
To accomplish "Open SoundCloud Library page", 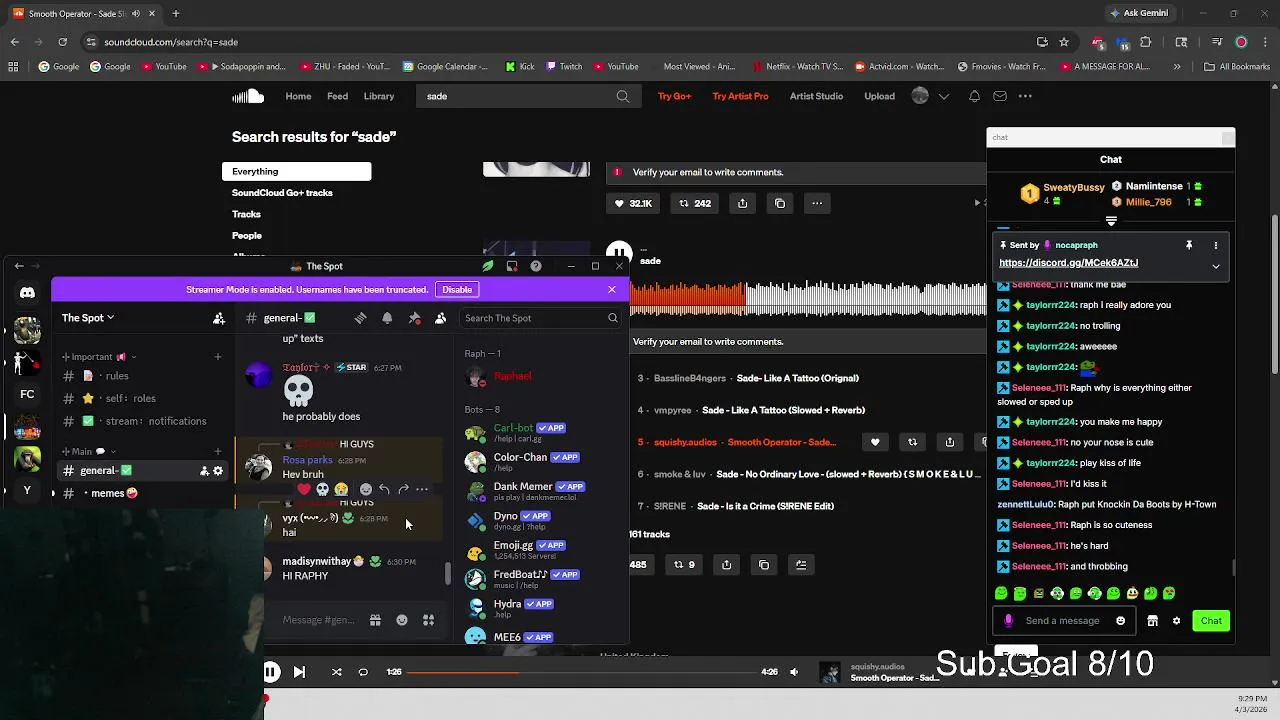I will pos(379,96).
